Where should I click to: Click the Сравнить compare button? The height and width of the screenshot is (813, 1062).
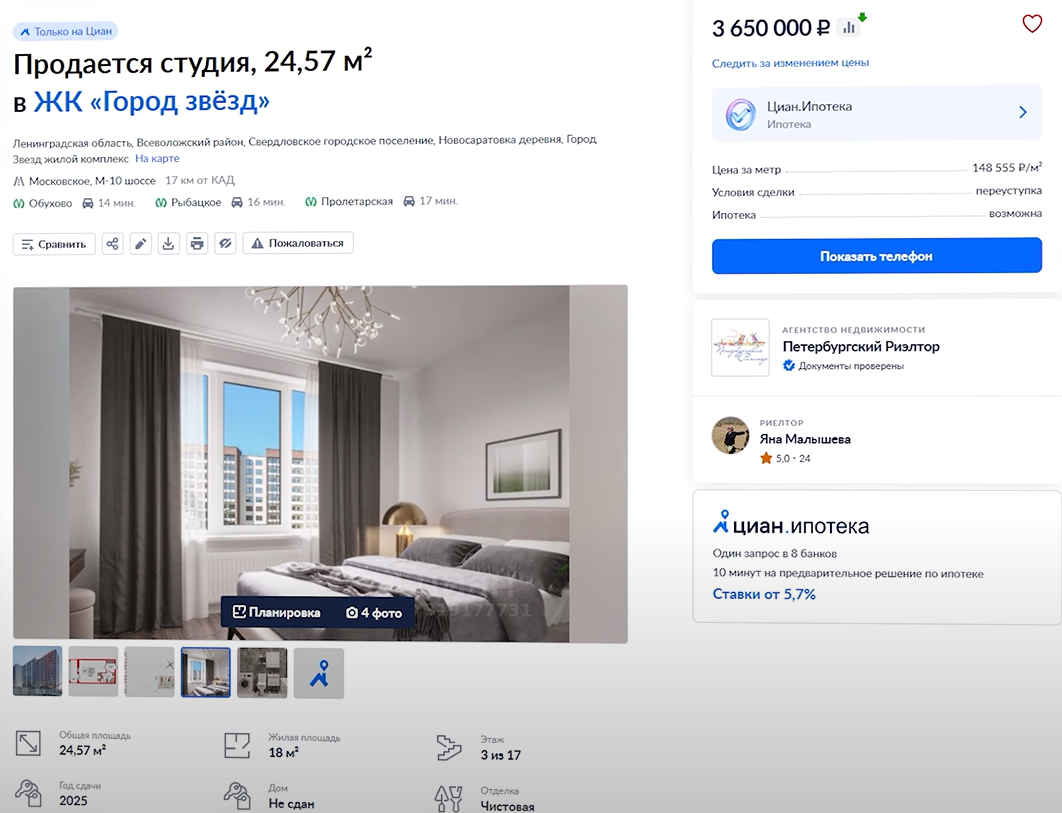point(54,244)
